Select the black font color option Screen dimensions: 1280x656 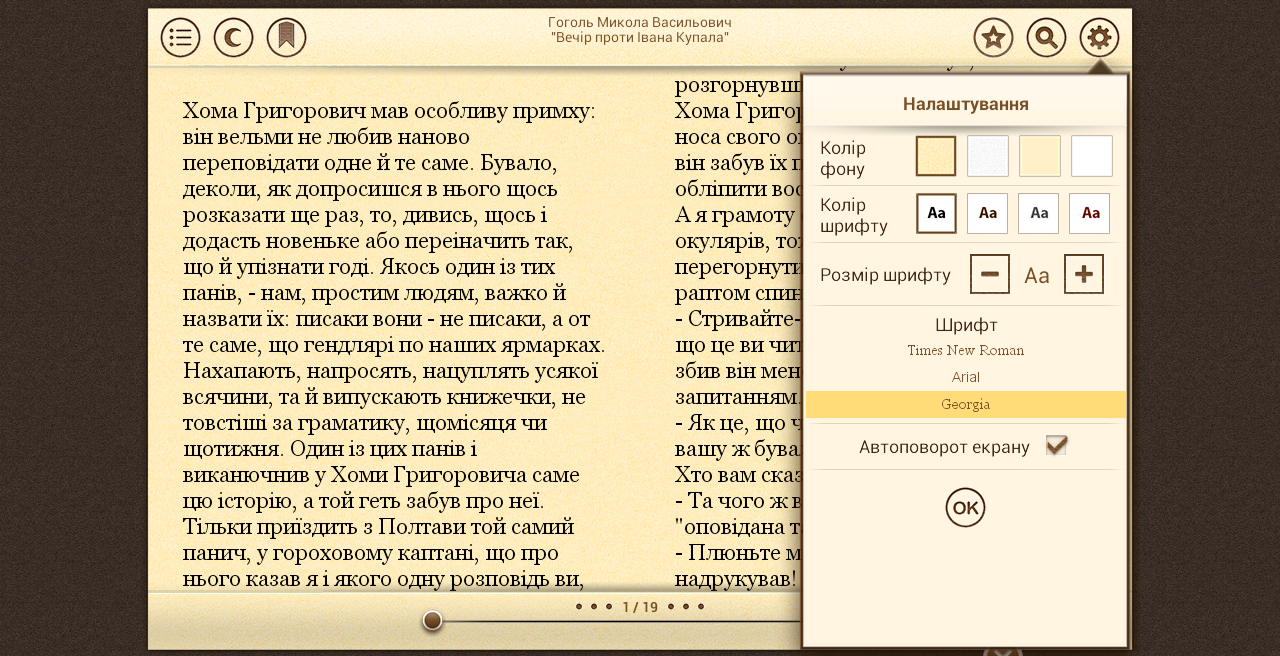click(x=936, y=213)
